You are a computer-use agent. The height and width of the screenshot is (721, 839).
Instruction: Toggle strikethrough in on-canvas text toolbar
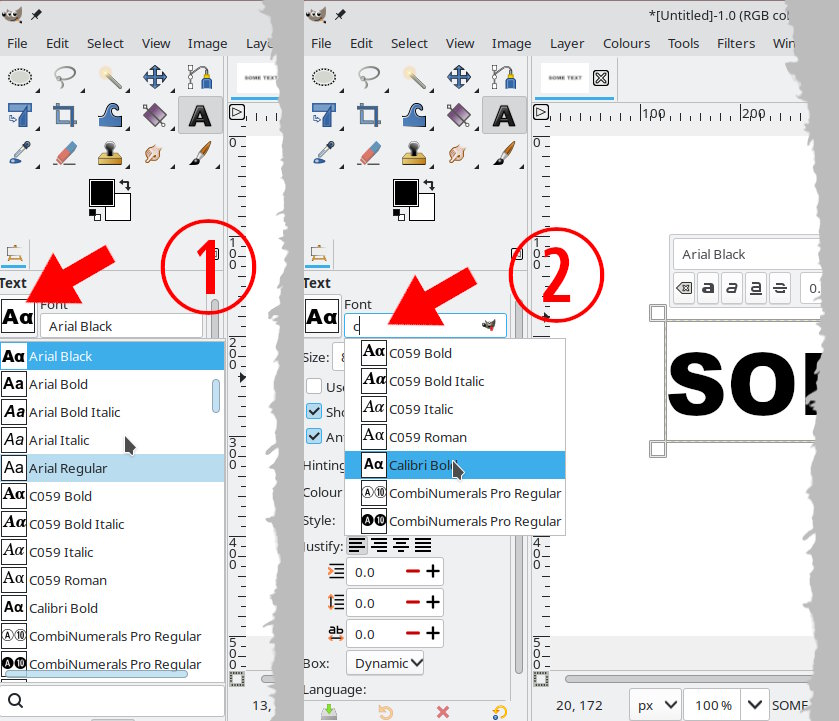pos(780,289)
